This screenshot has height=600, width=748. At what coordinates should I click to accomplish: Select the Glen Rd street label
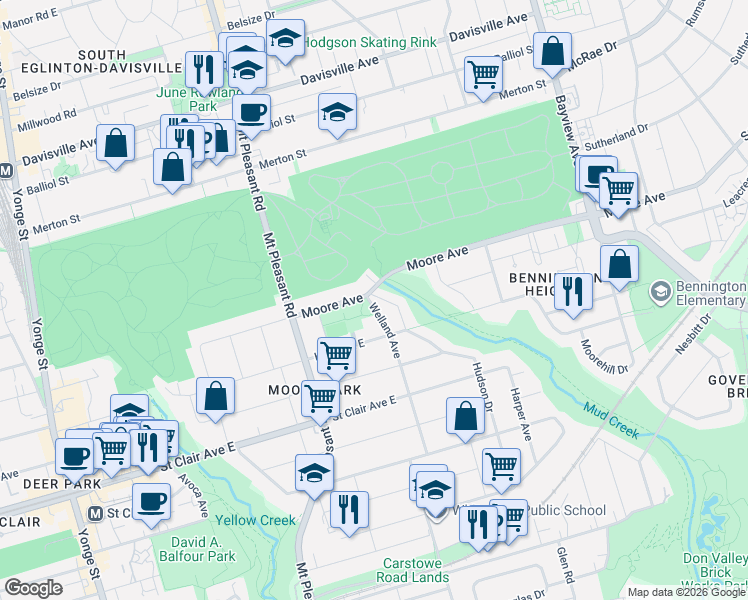pyautogui.click(x=565, y=565)
